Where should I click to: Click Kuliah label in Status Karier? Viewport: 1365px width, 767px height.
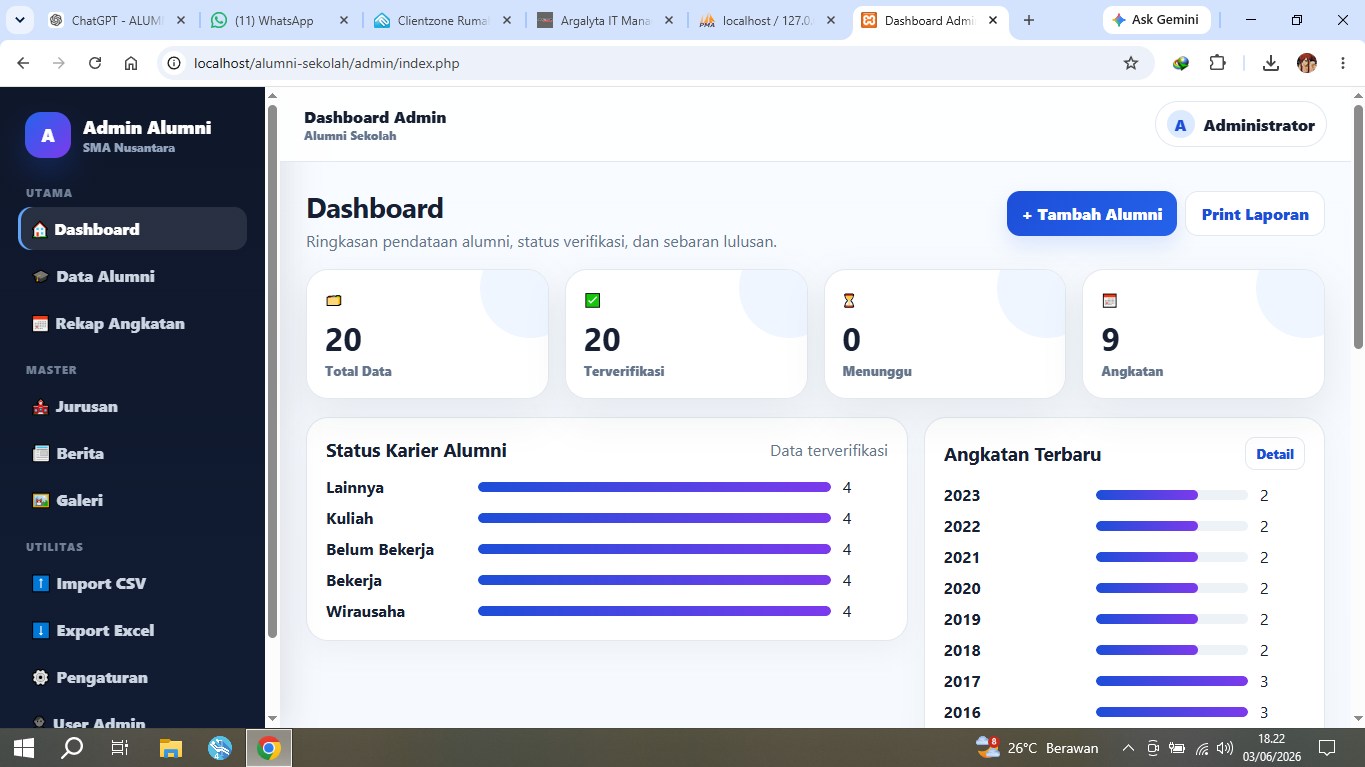click(x=349, y=518)
